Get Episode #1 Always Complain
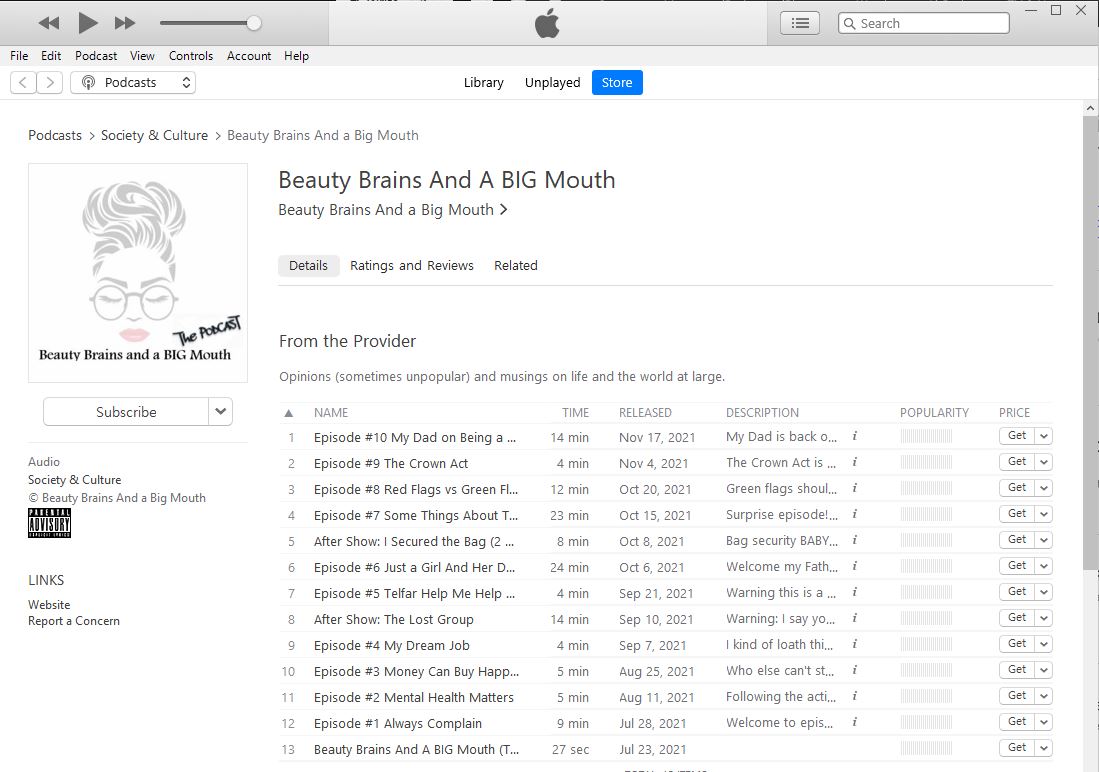This screenshot has width=1099, height=772. 1016,721
